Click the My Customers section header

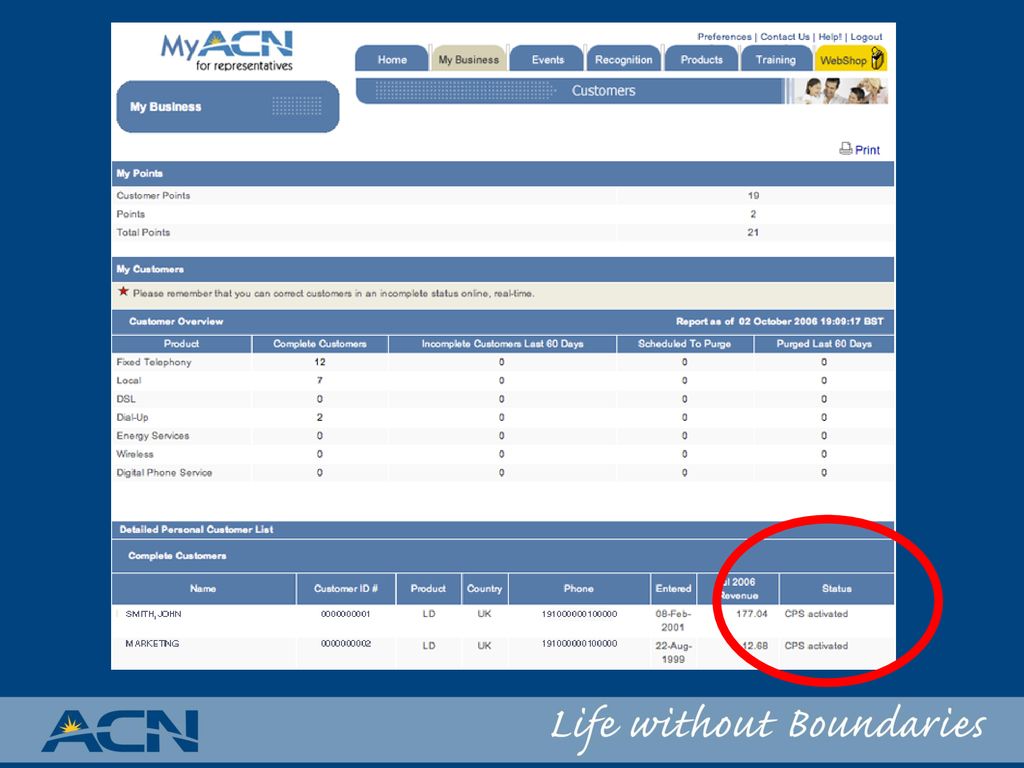503,269
